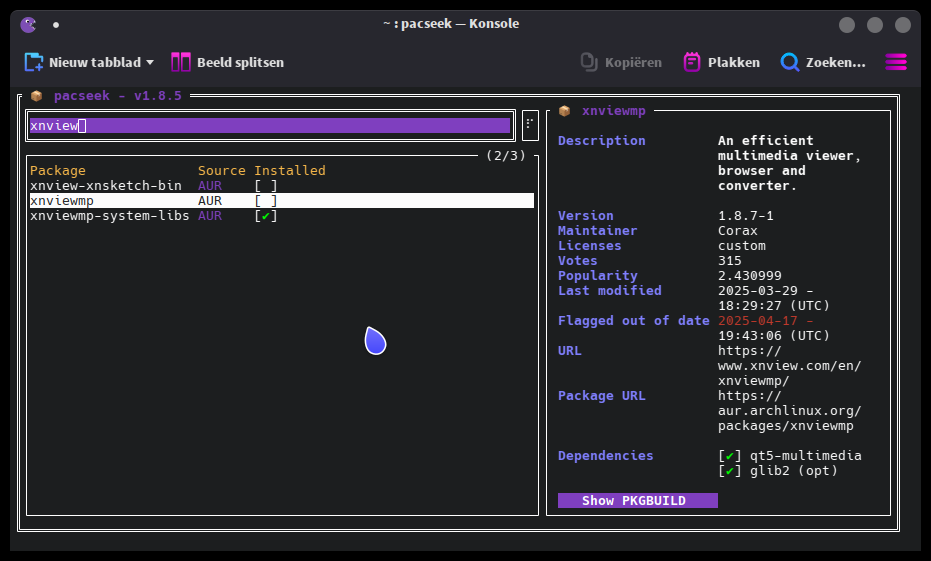Click the Plakken paste icon
This screenshot has width=931, height=561.
point(692,62)
